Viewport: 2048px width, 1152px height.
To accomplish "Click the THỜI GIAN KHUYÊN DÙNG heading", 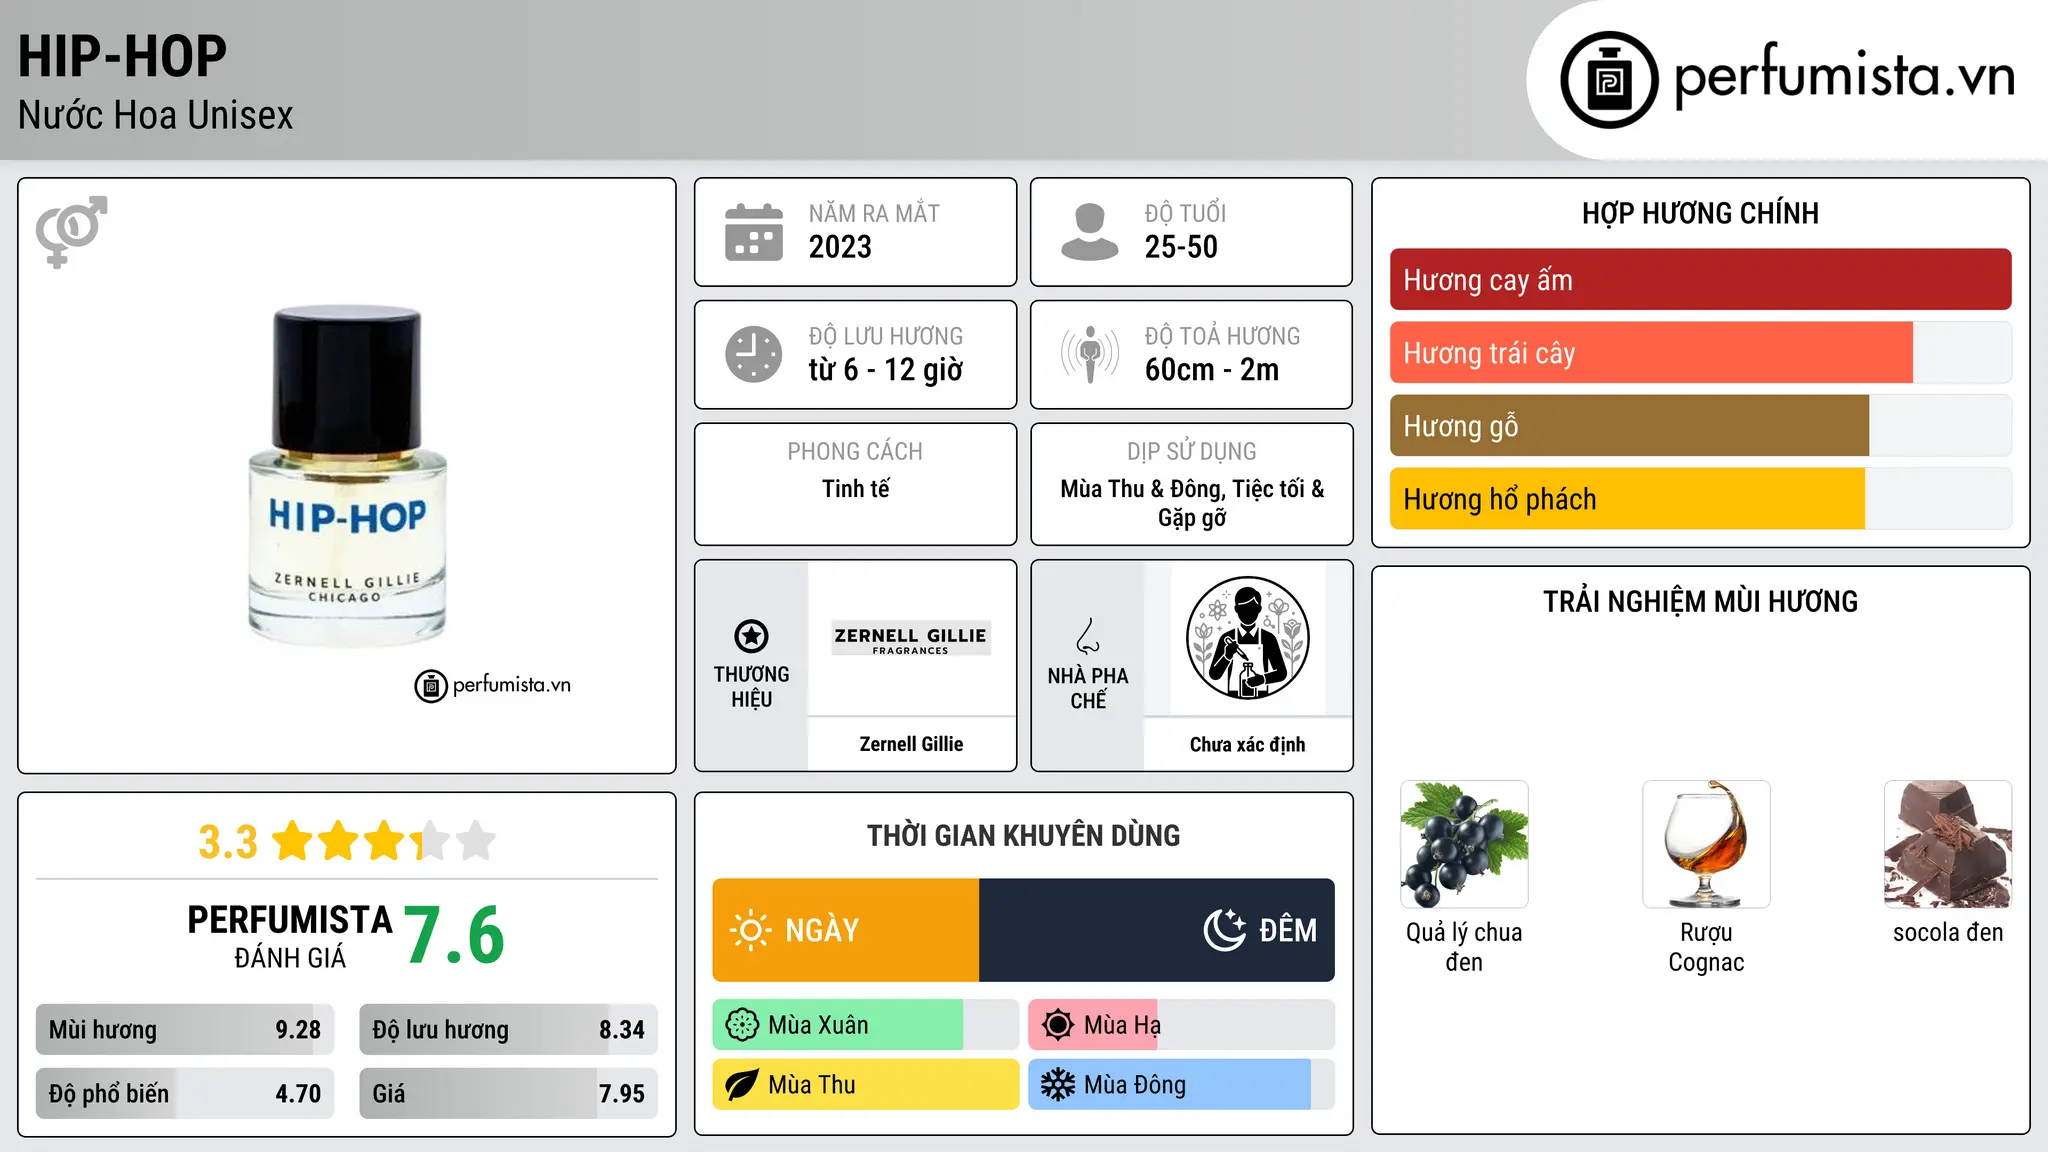I will pyautogui.click(x=1024, y=836).
